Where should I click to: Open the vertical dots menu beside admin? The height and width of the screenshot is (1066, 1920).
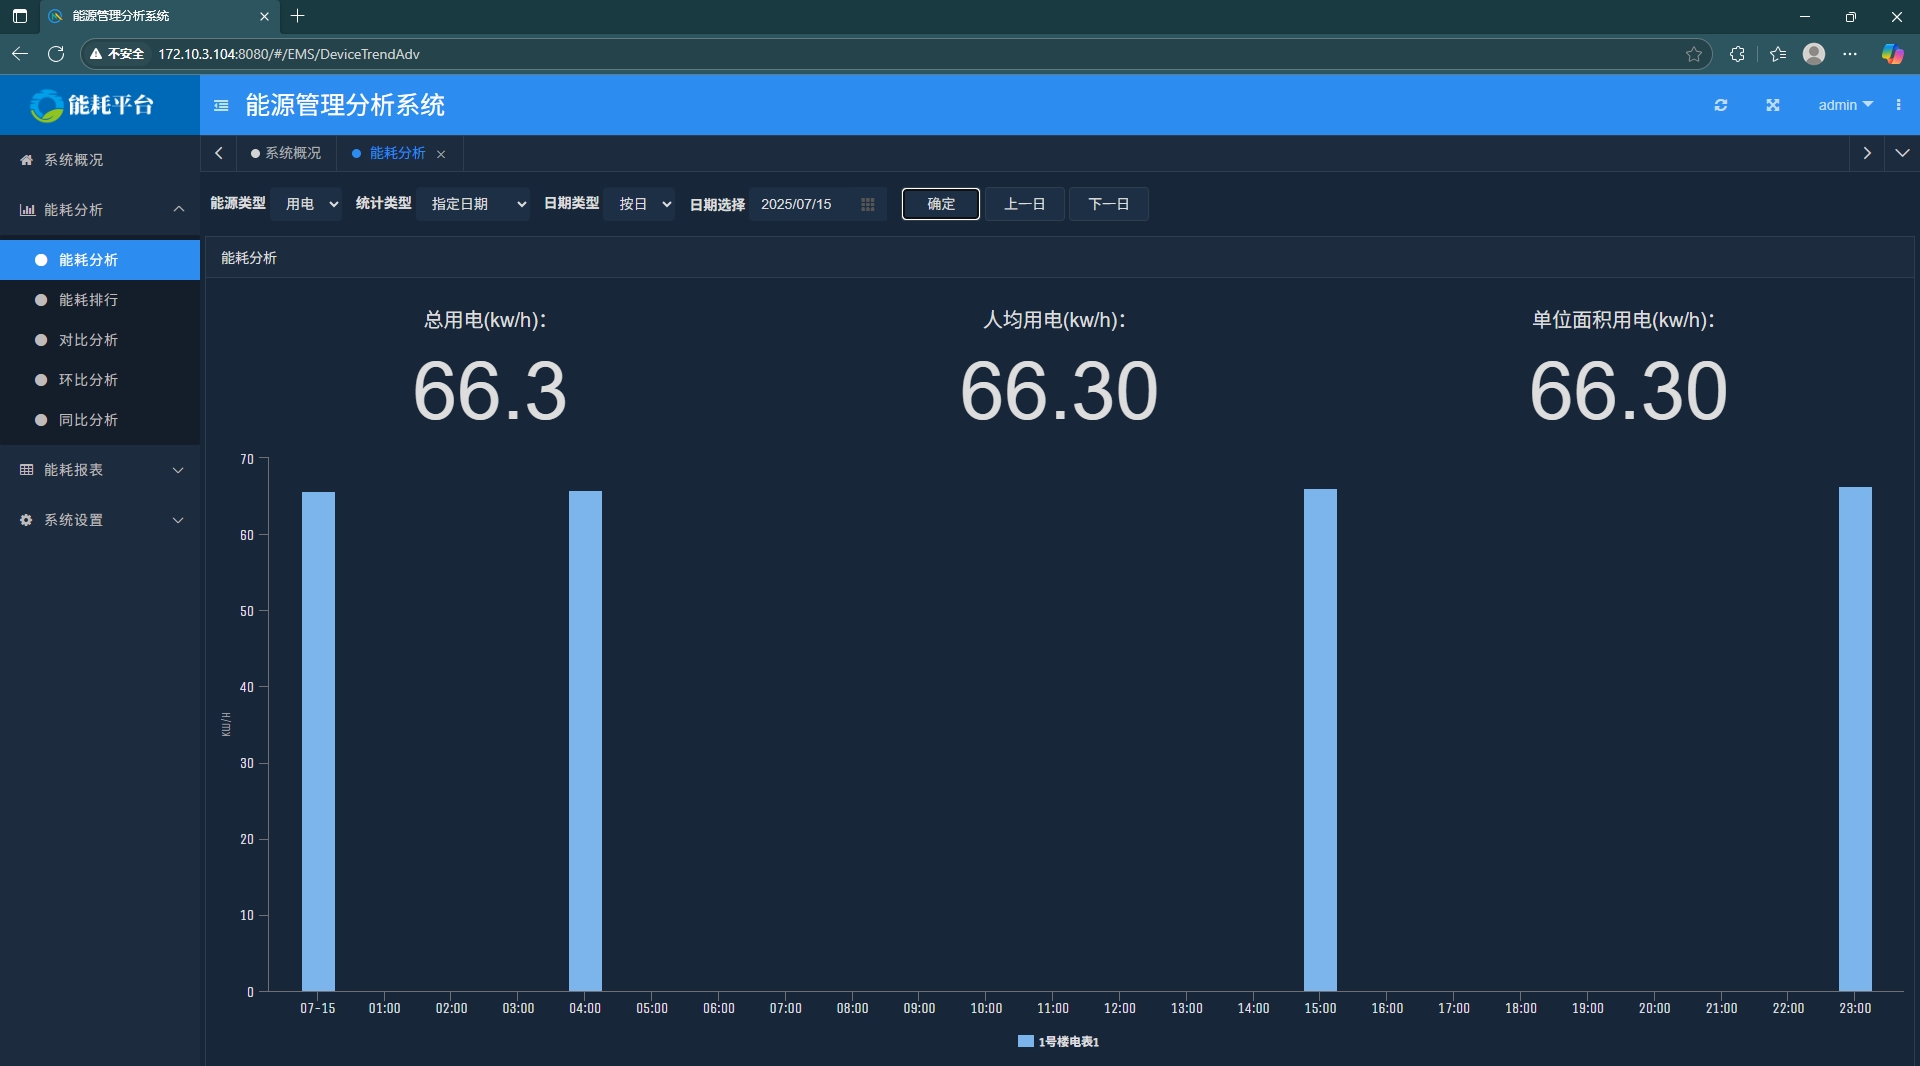tap(1898, 105)
